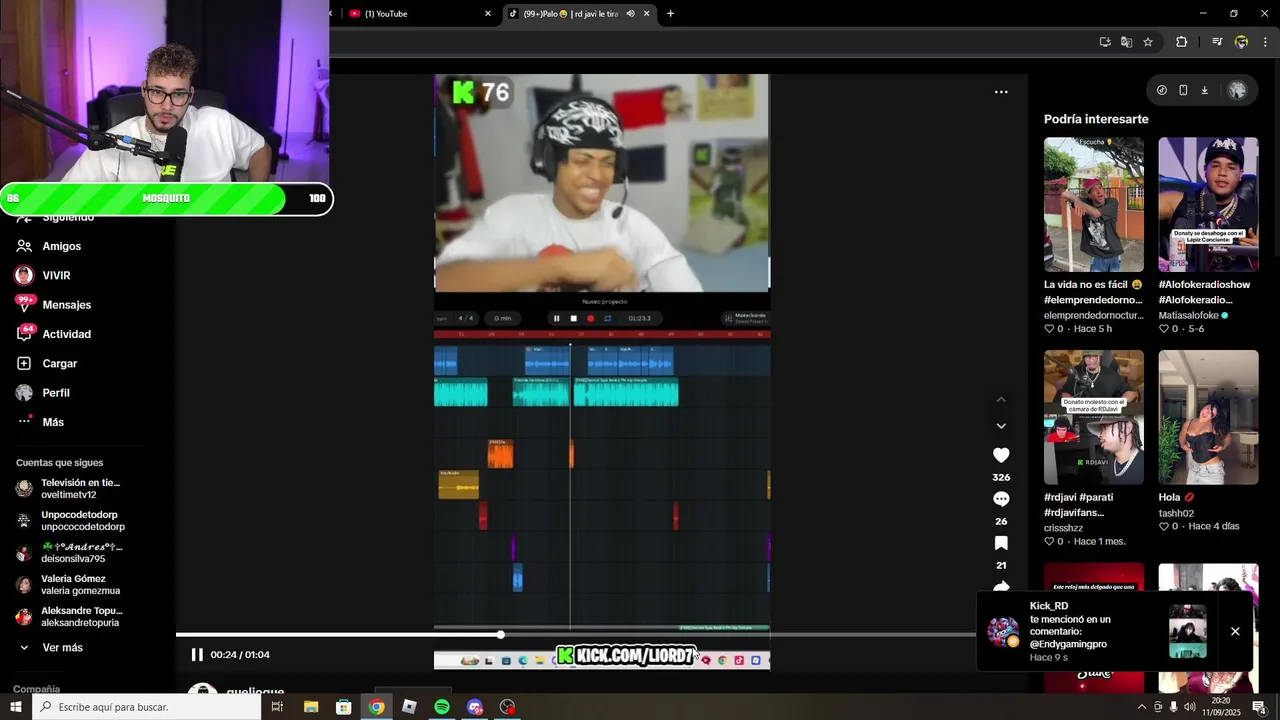This screenshot has height=720, width=1280.
Task: Click the Windows taskbar search box
Action: pos(146,707)
